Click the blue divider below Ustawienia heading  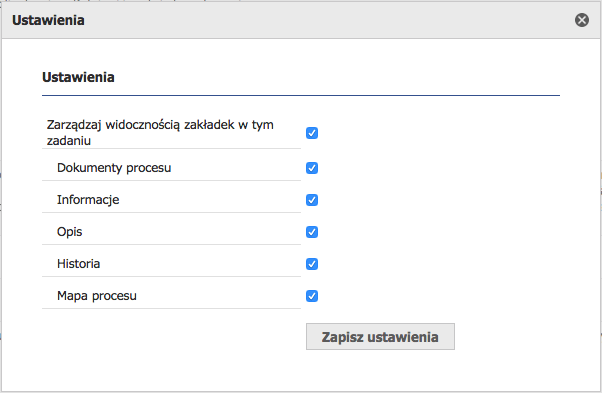(x=301, y=95)
